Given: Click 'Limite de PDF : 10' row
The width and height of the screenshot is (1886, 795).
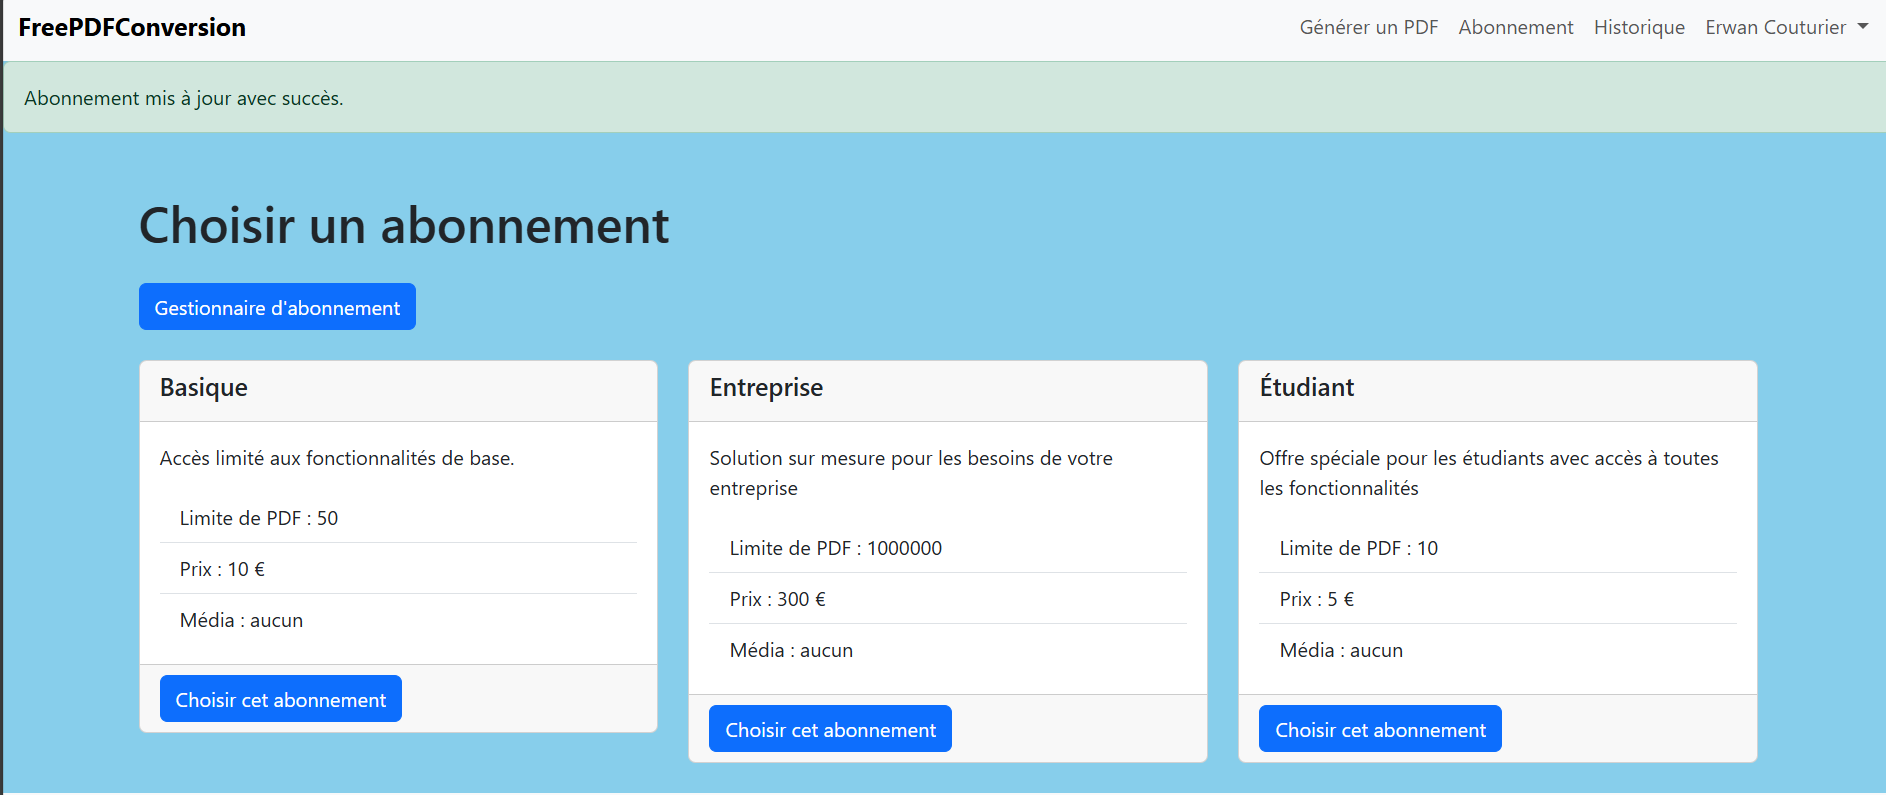Looking at the screenshot, I should click(x=1498, y=548).
